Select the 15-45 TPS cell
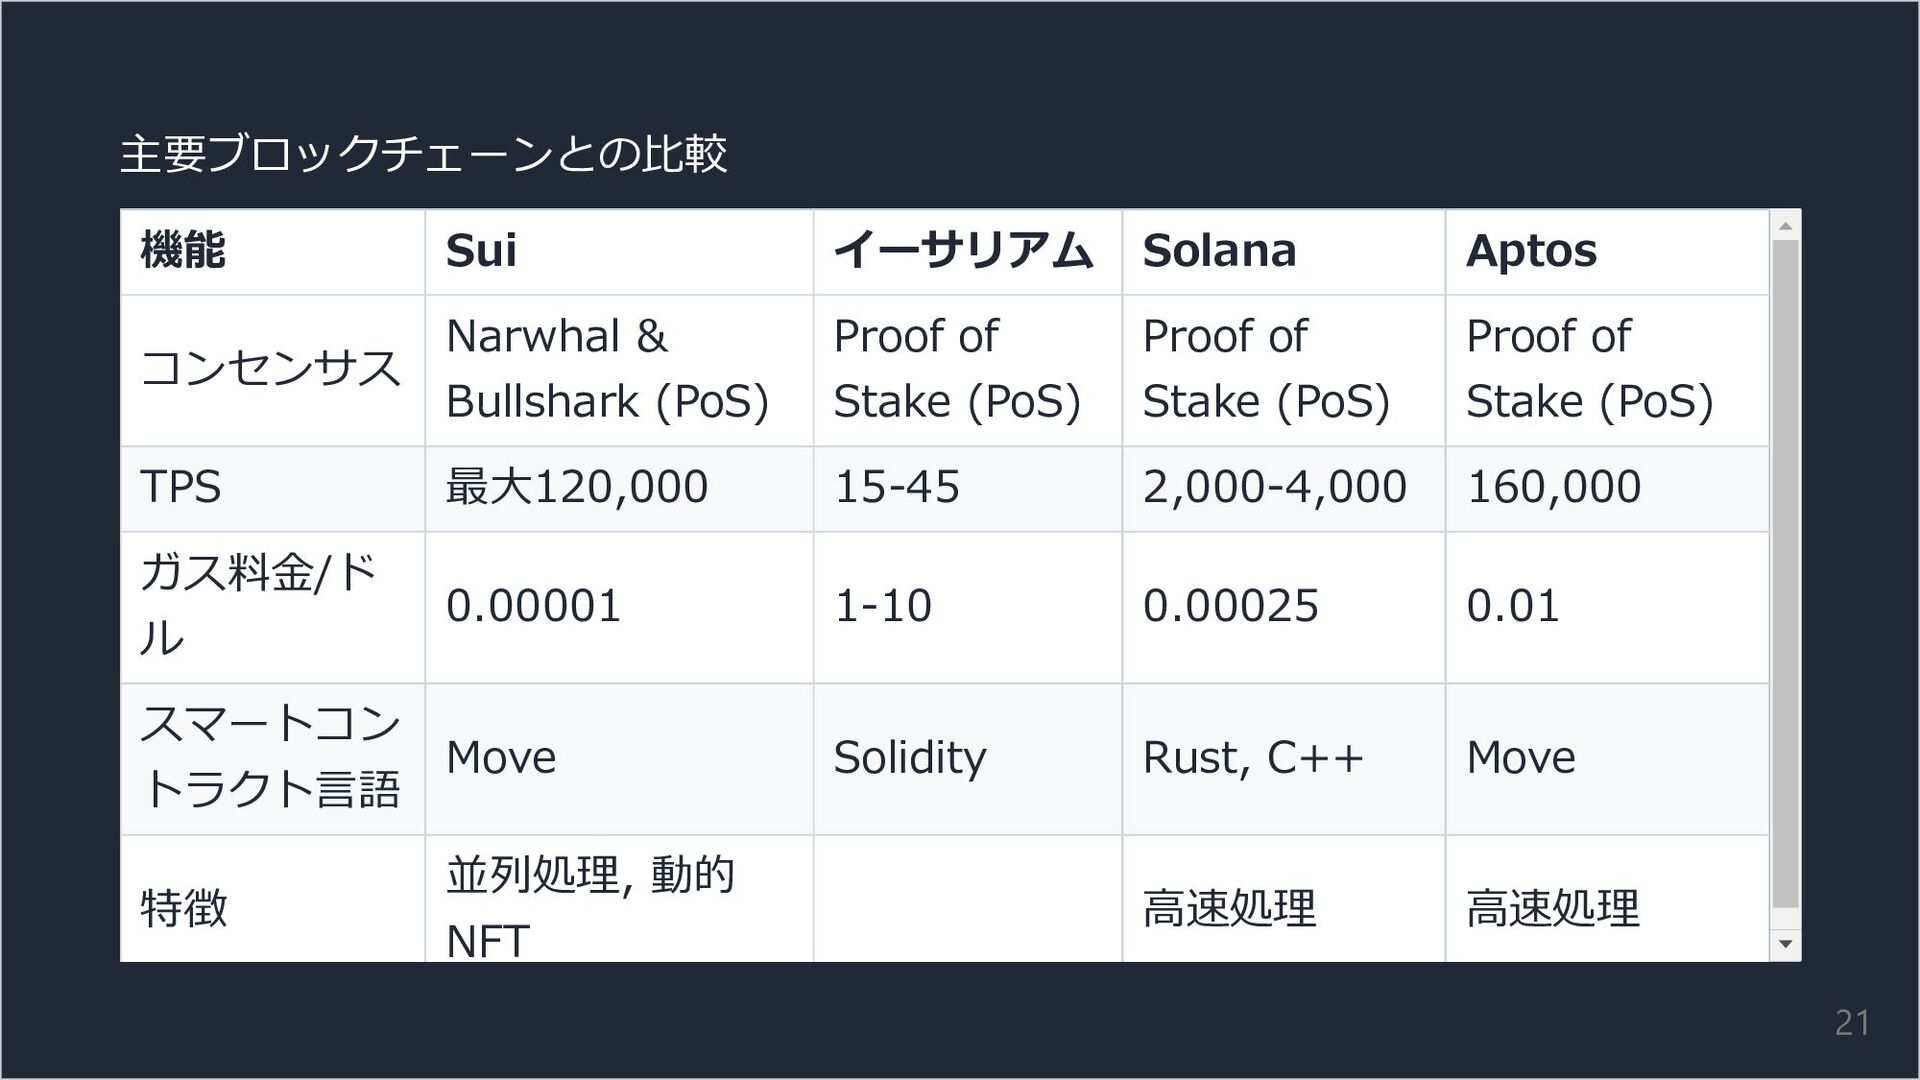 click(897, 487)
